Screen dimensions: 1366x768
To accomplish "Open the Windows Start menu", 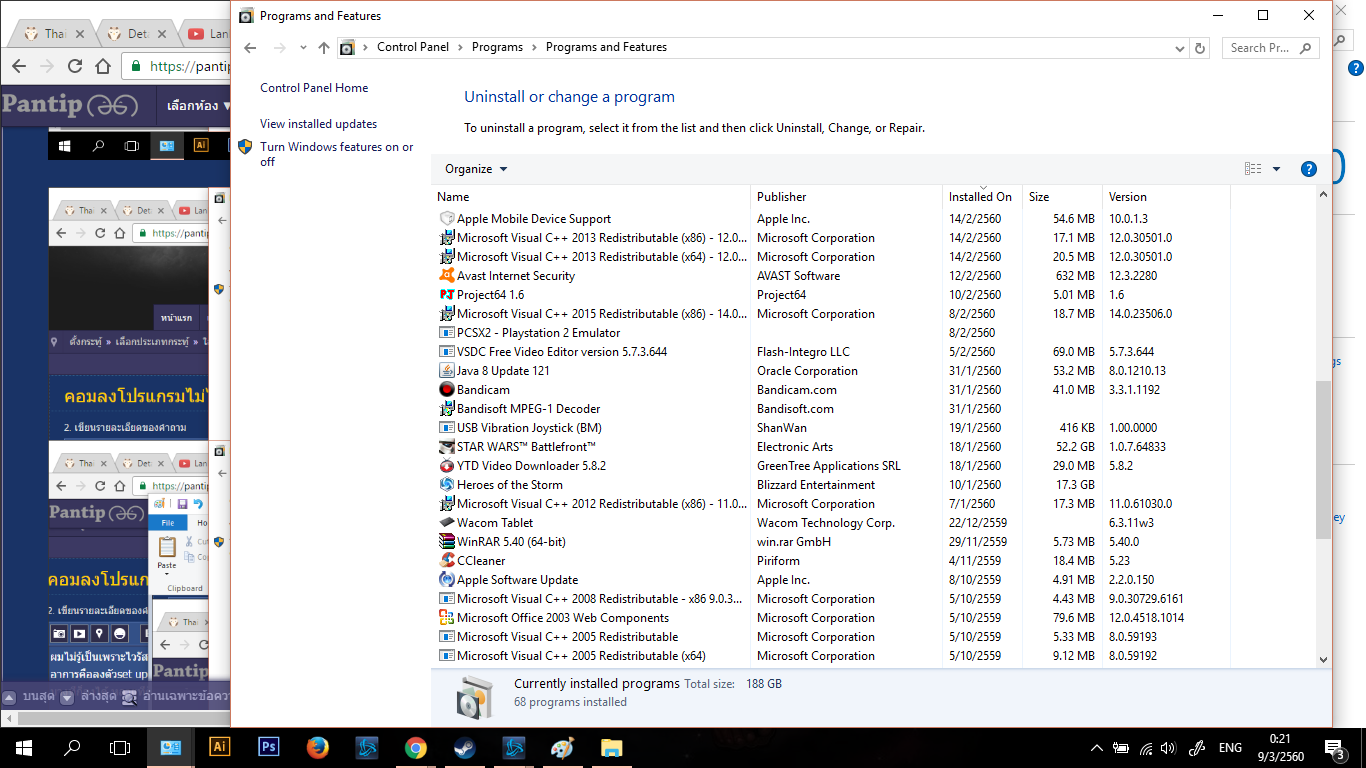I will pyautogui.click(x=24, y=747).
